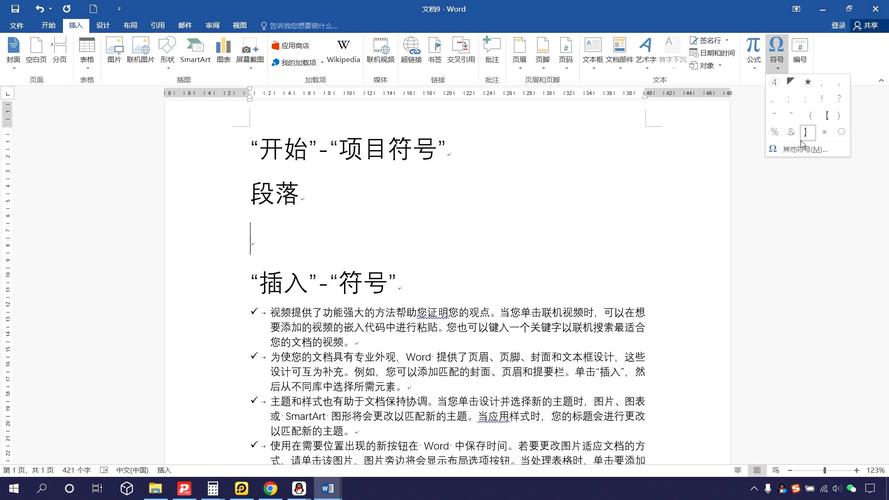Click the zoom out minus button

[x=790, y=470]
